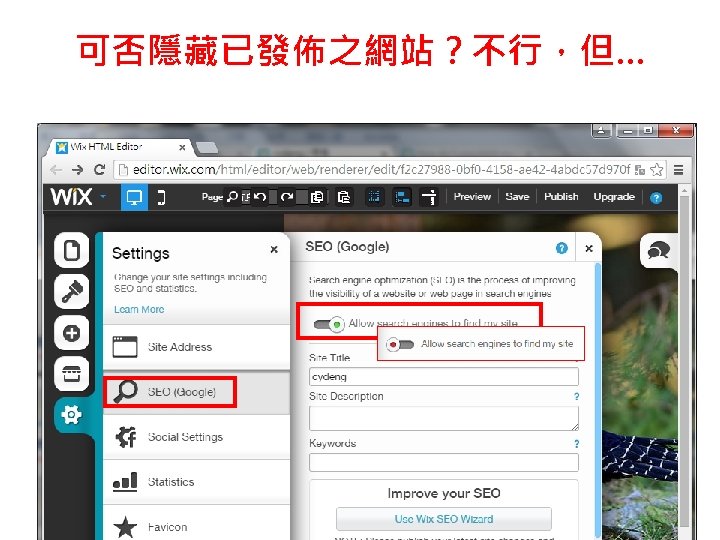Screen dimensions: 720x540
Task: Select SEO (Google) settings item
Action: (197, 392)
